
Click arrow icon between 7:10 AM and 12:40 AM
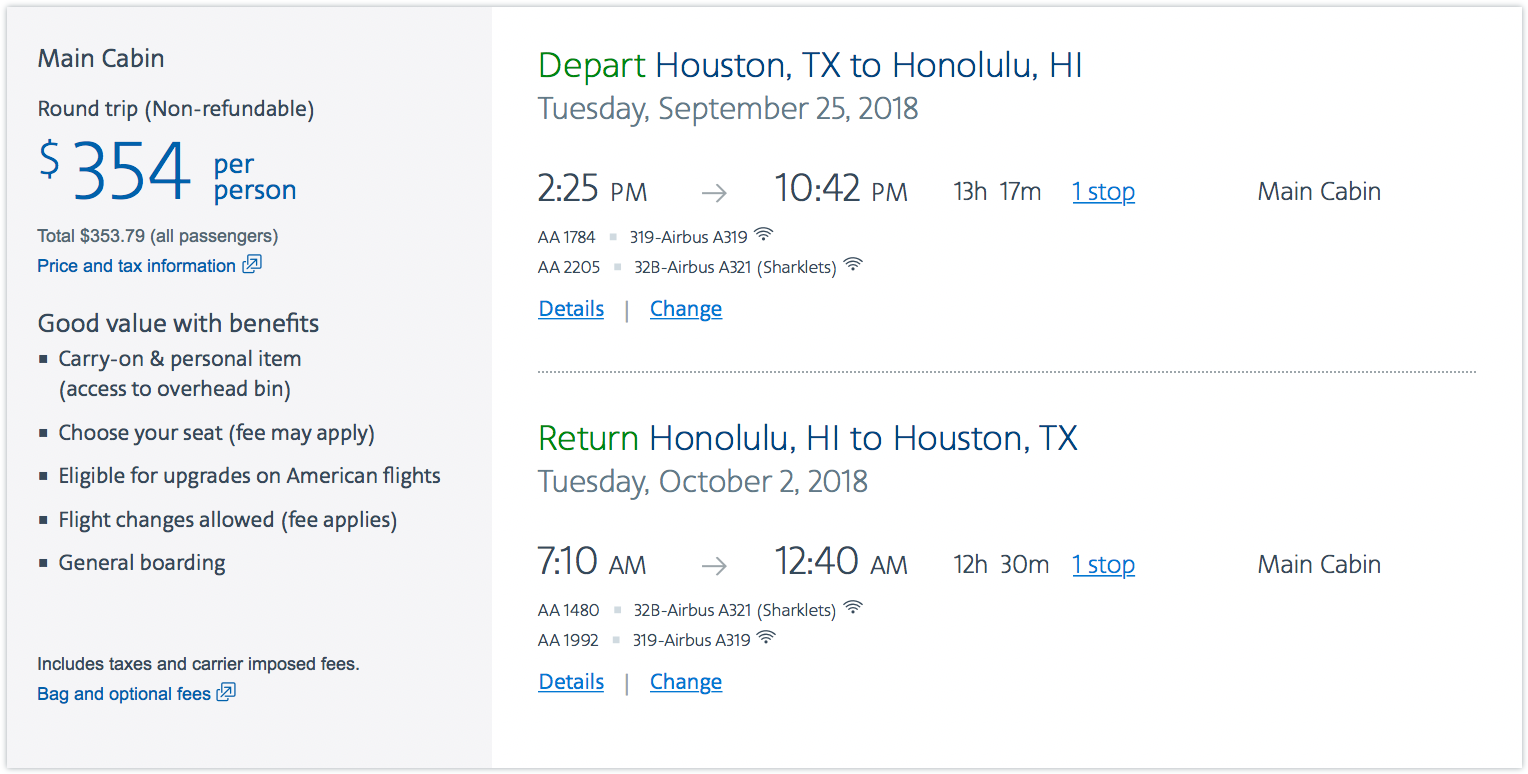[x=714, y=565]
